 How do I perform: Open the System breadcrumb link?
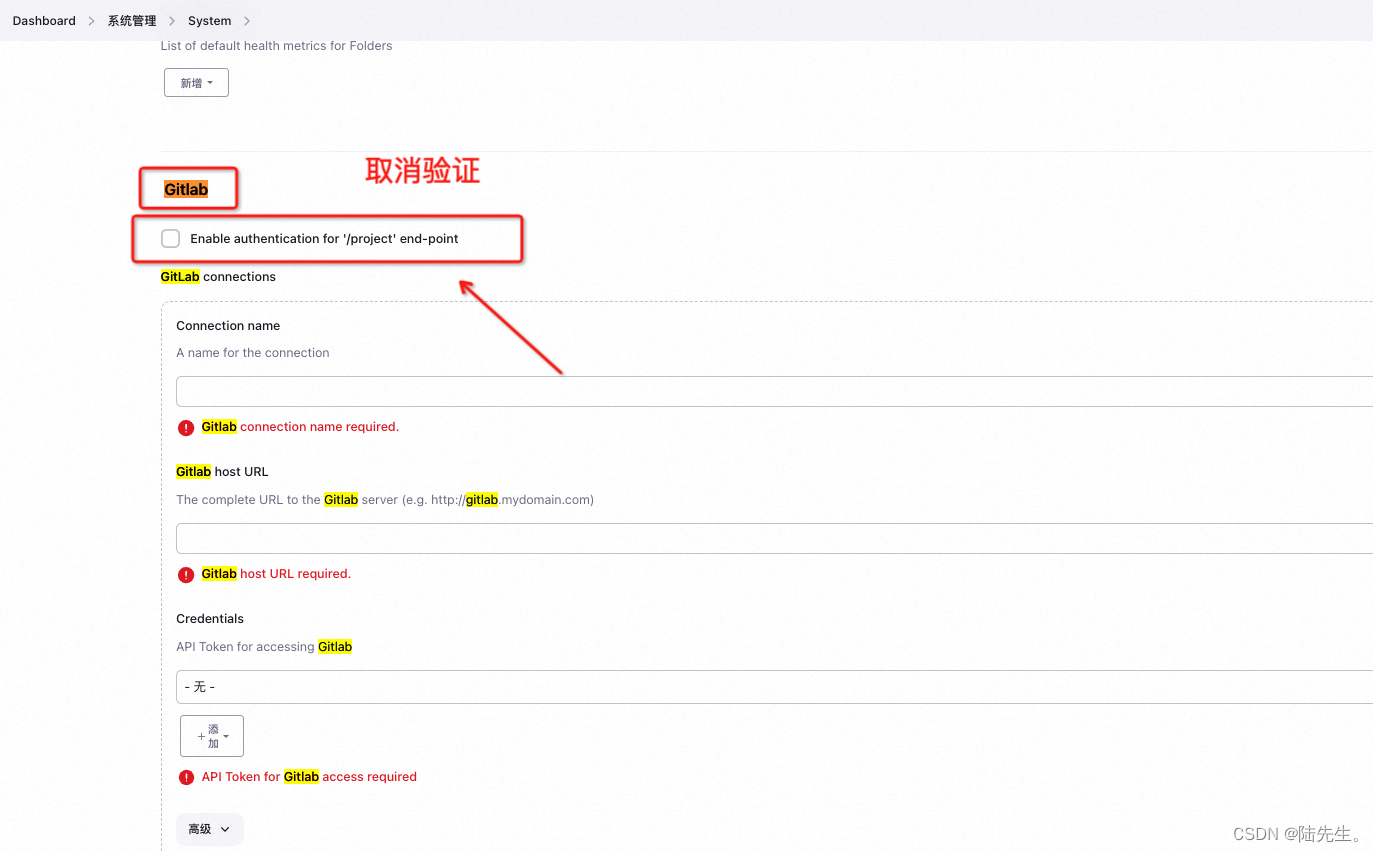(x=210, y=21)
